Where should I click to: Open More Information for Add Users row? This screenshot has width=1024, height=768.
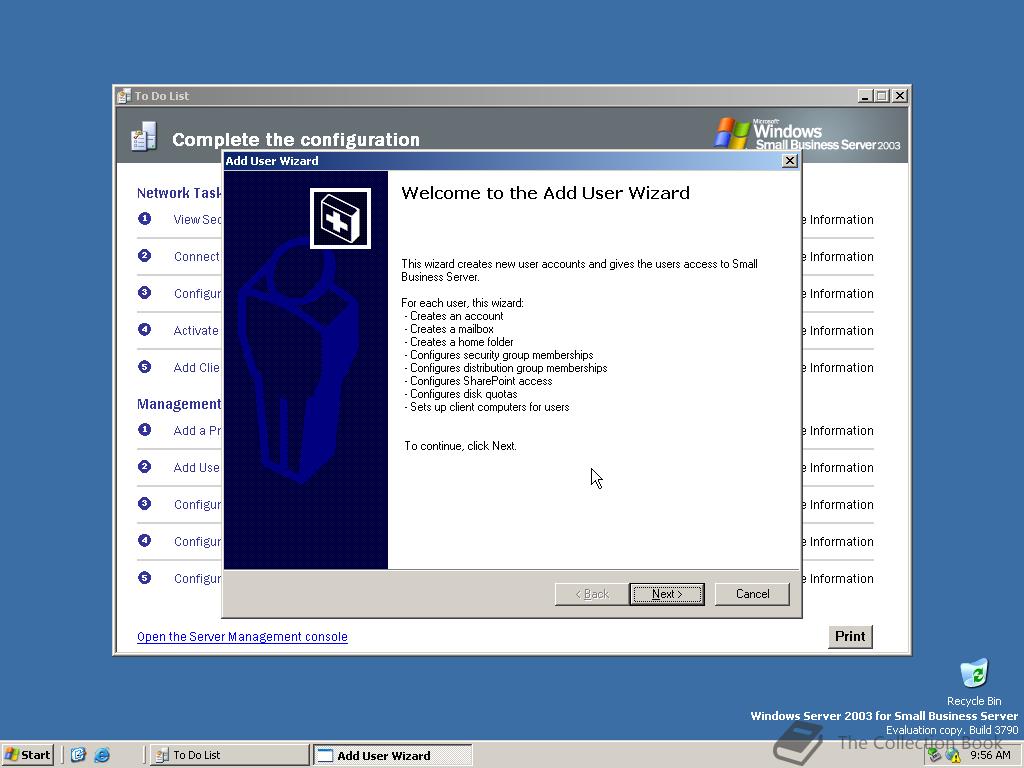point(839,468)
